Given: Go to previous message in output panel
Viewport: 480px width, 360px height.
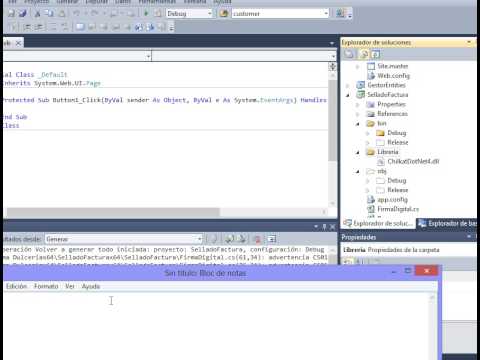Looking at the screenshot, I should coord(229,239).
